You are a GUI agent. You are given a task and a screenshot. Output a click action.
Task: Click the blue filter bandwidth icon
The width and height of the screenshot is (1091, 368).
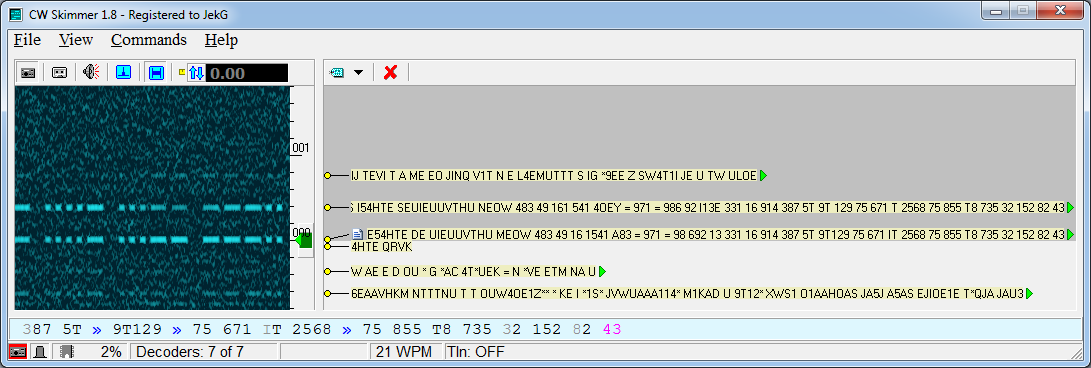[x=156, y=72]
